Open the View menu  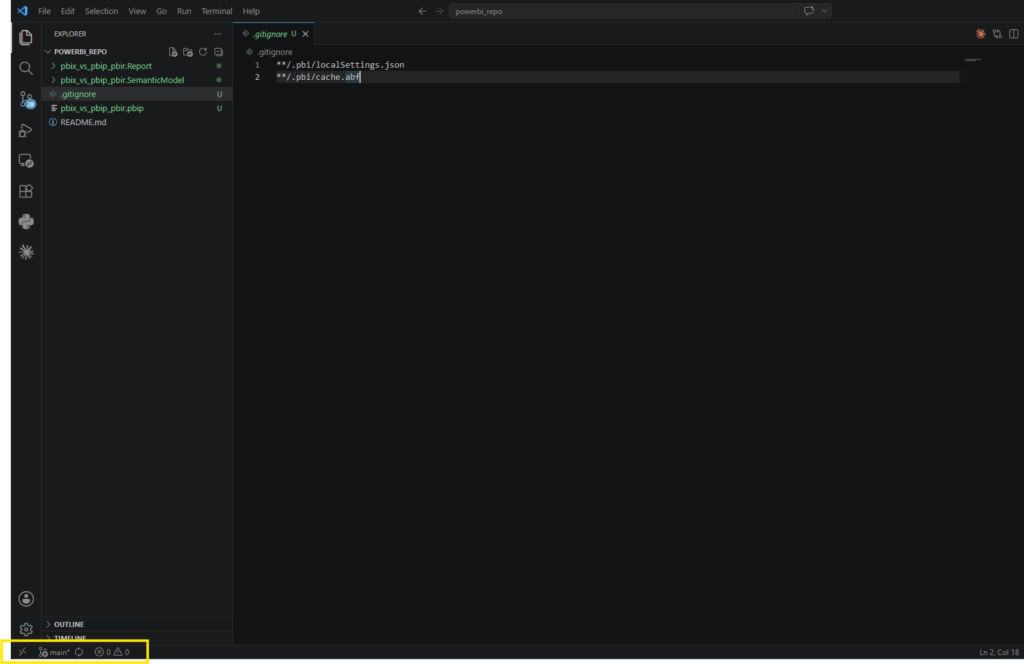coord(137,11)
